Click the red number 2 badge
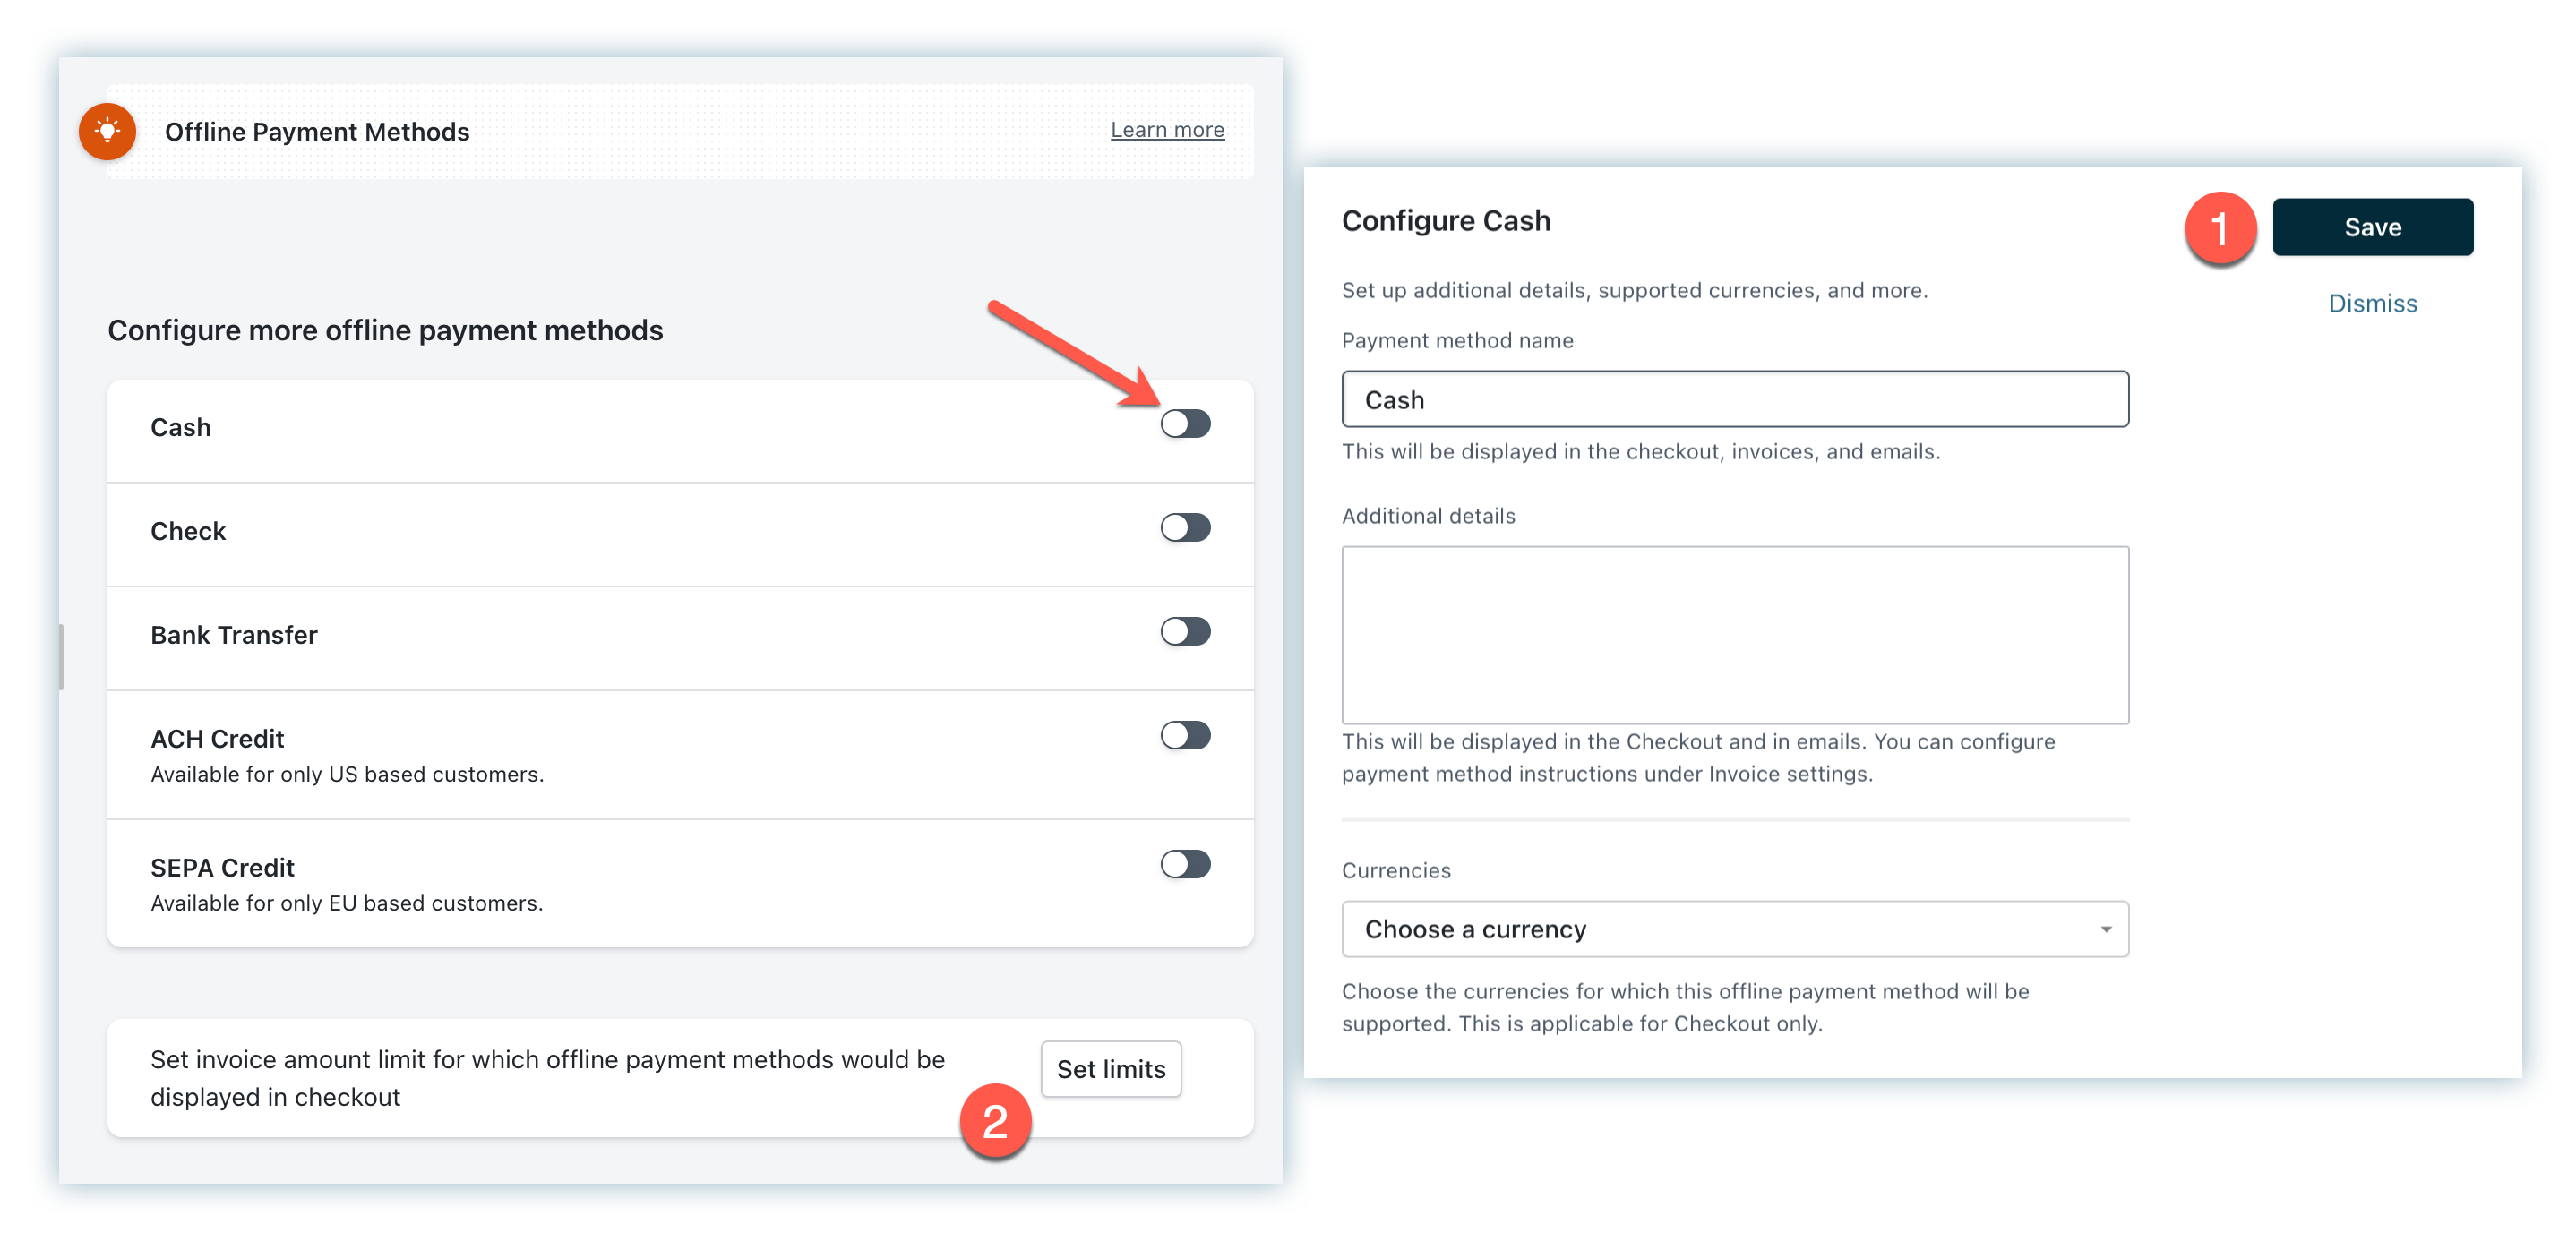 pyautogui.click(x=995, y=1121)
